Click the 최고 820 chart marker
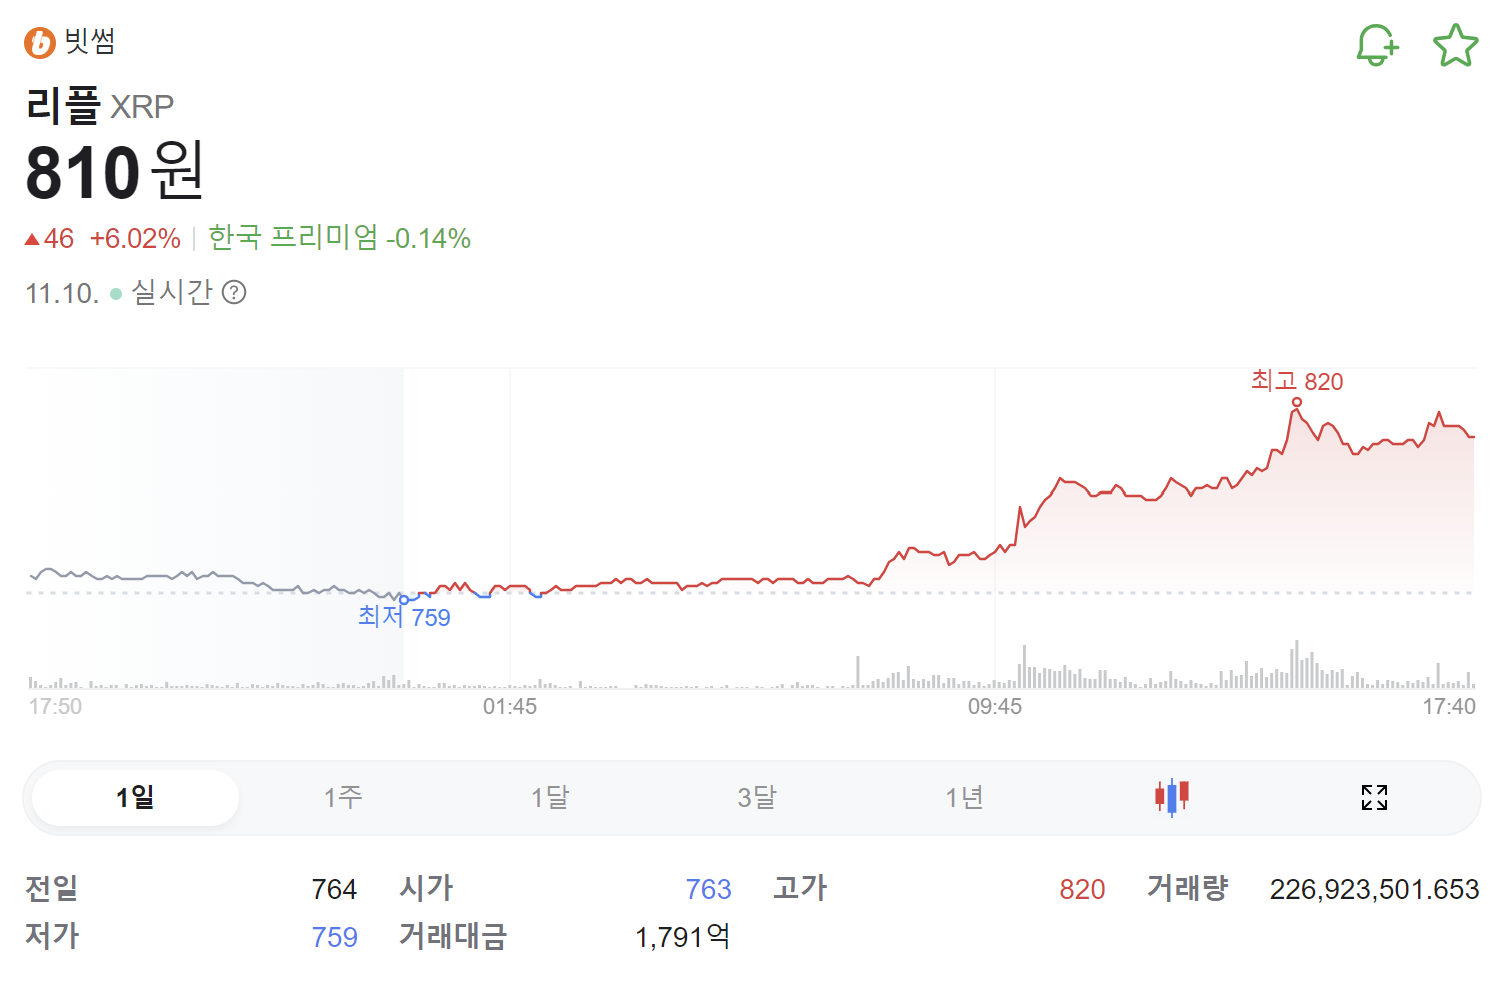The image size is (1508, 982). [1297, 381]
